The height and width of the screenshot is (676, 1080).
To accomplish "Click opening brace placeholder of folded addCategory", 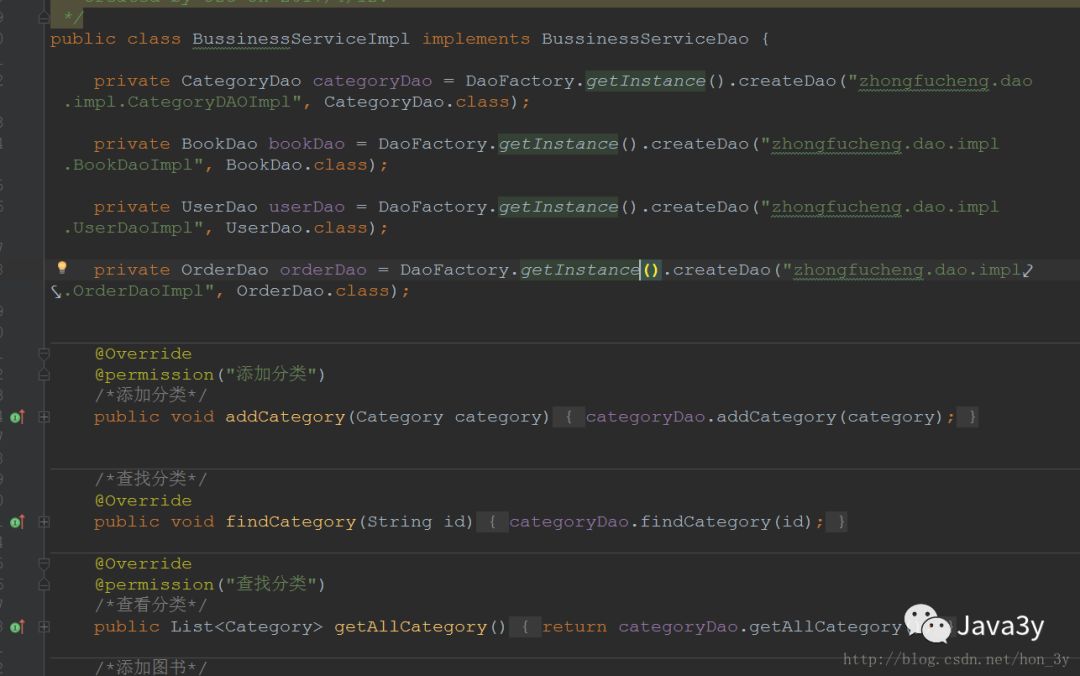I will [568, 417].
